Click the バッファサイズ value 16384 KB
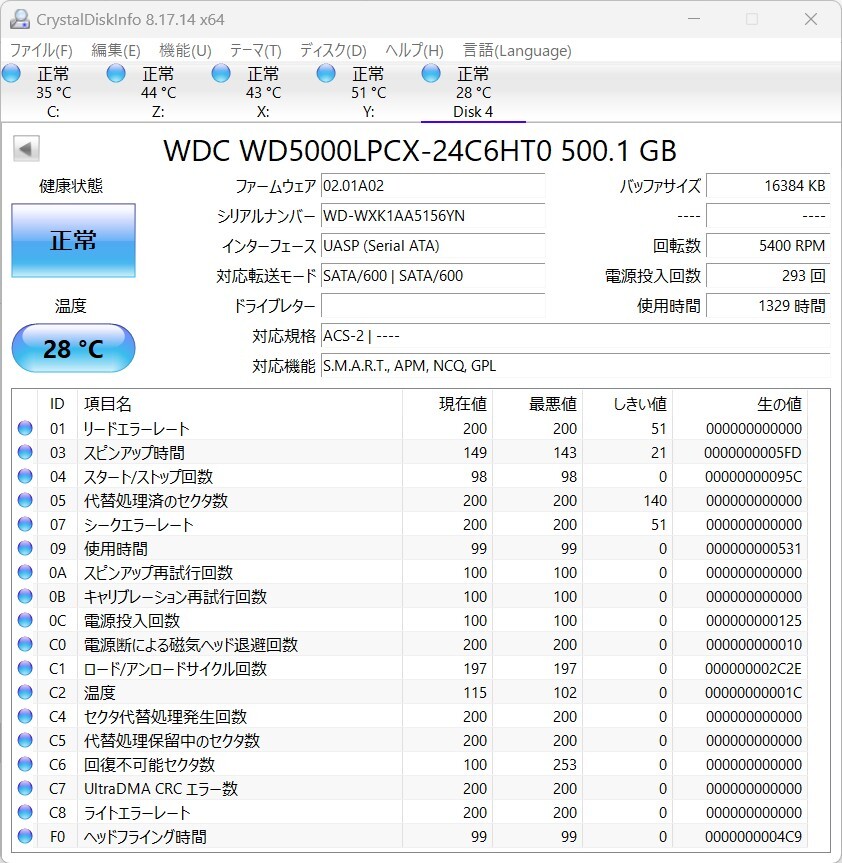This screenshot has height=863, width=842. (768, 185)
